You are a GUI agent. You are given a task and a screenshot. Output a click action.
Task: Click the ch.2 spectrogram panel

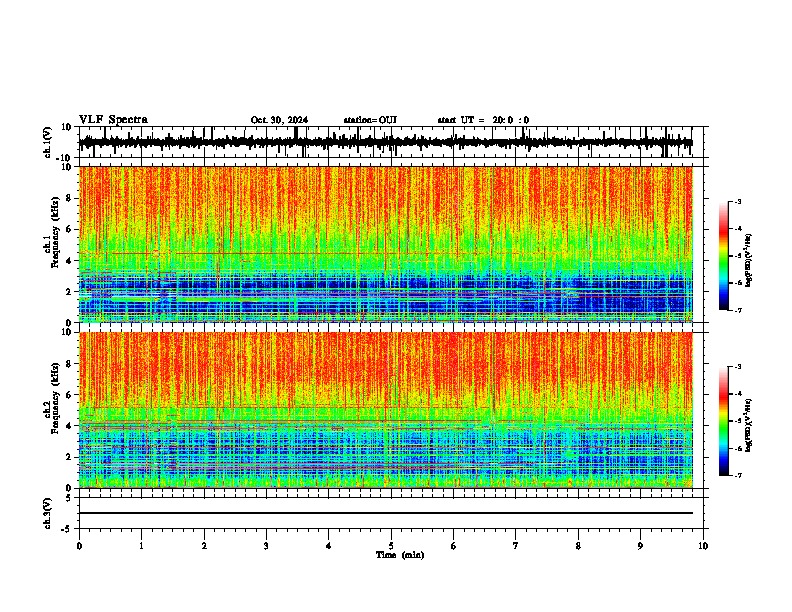(386, 410)
